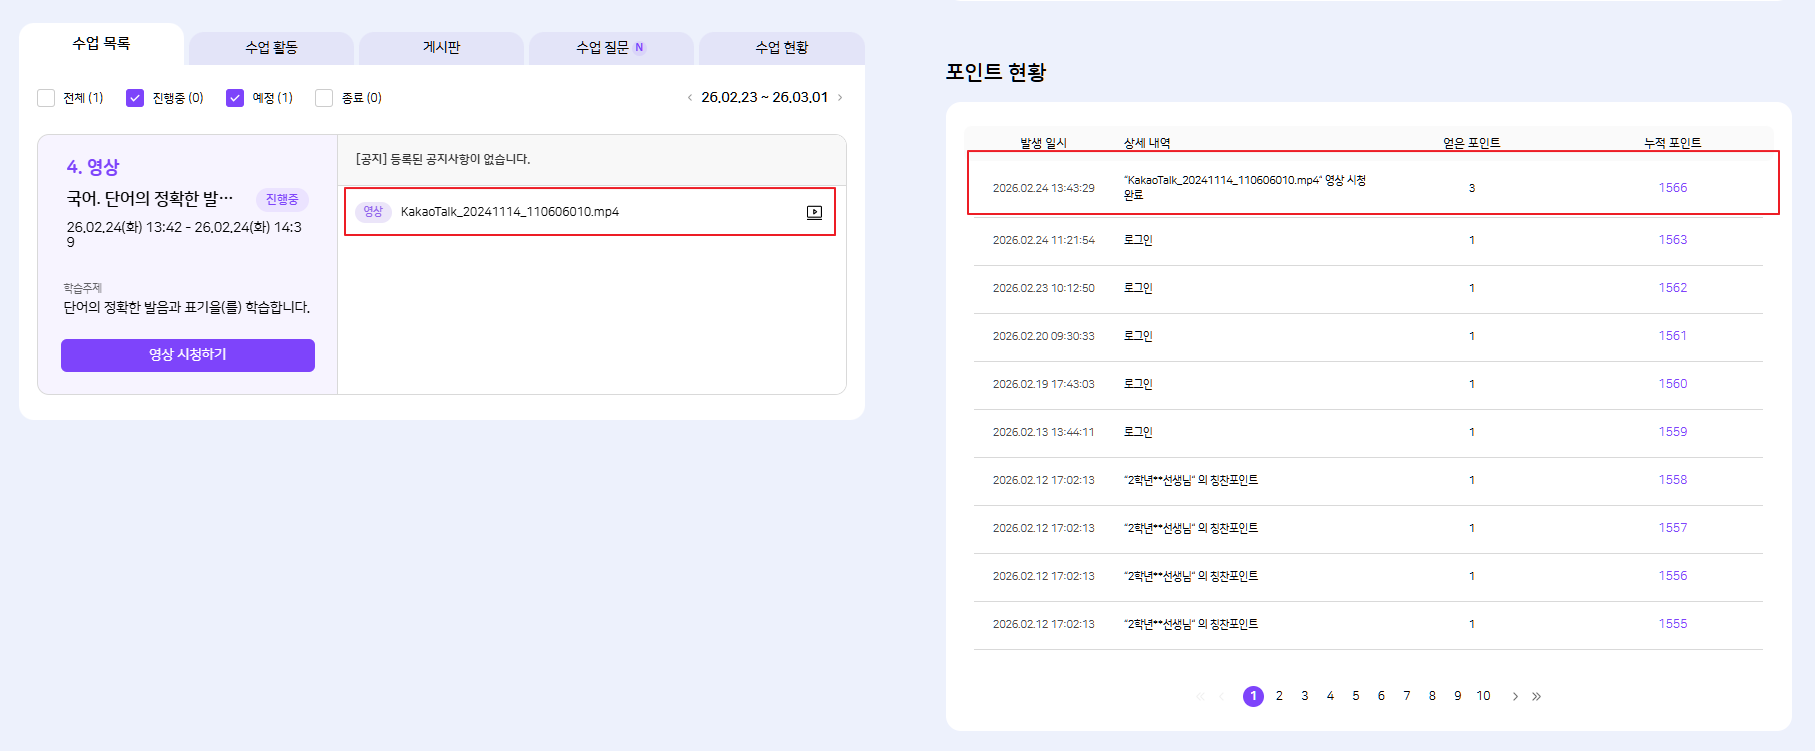Click the 진행중 status badge
The height and width of the screenshot is (751, 1815).
[282, 200]
